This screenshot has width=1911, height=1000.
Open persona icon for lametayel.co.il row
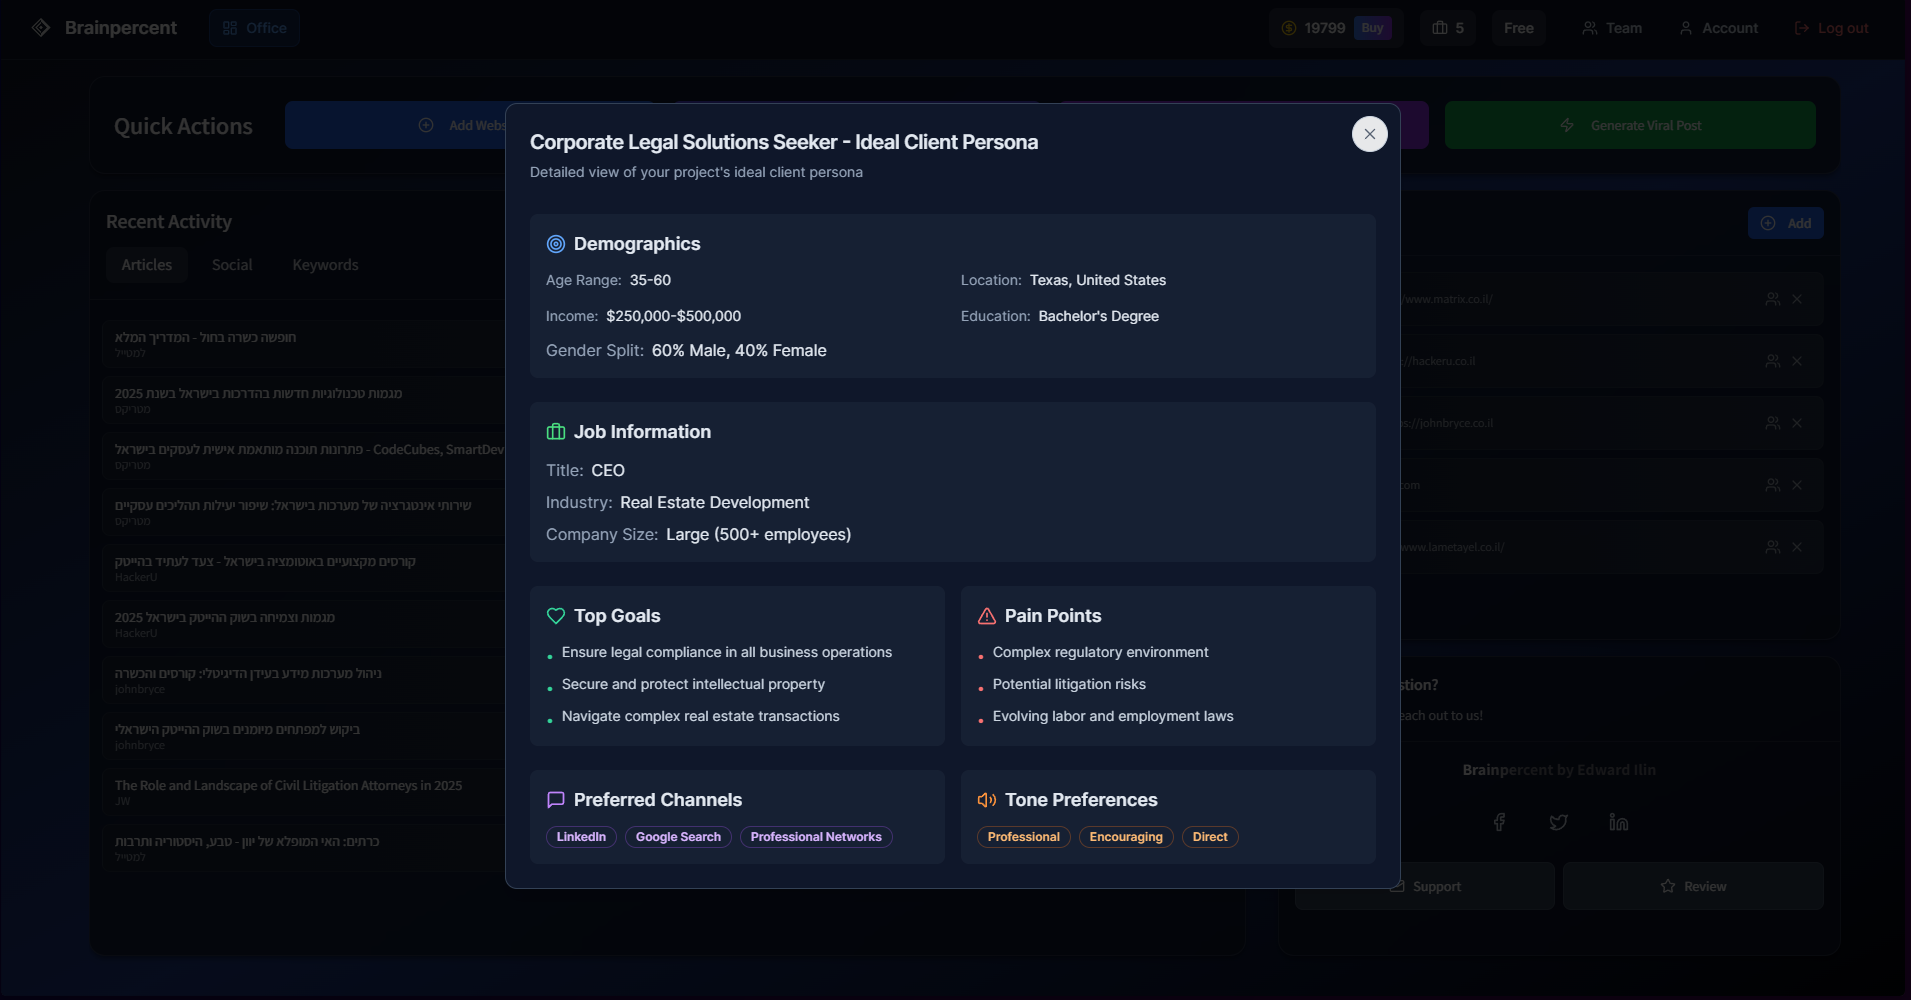pos(1773,547)
